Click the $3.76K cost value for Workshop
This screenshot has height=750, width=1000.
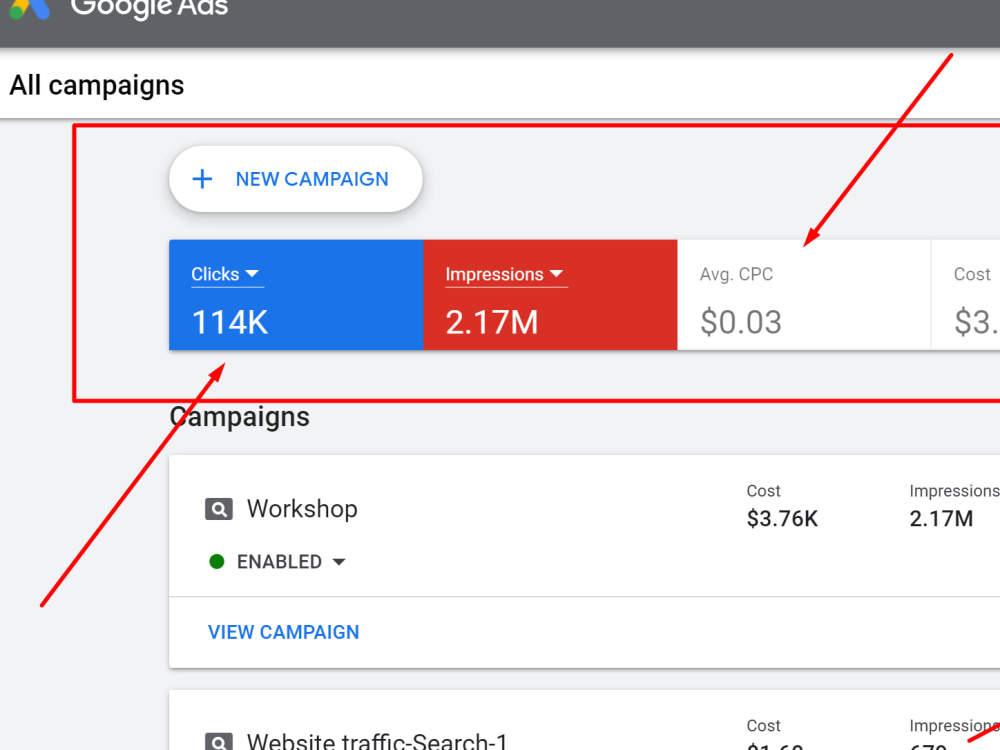coord(783,518)
